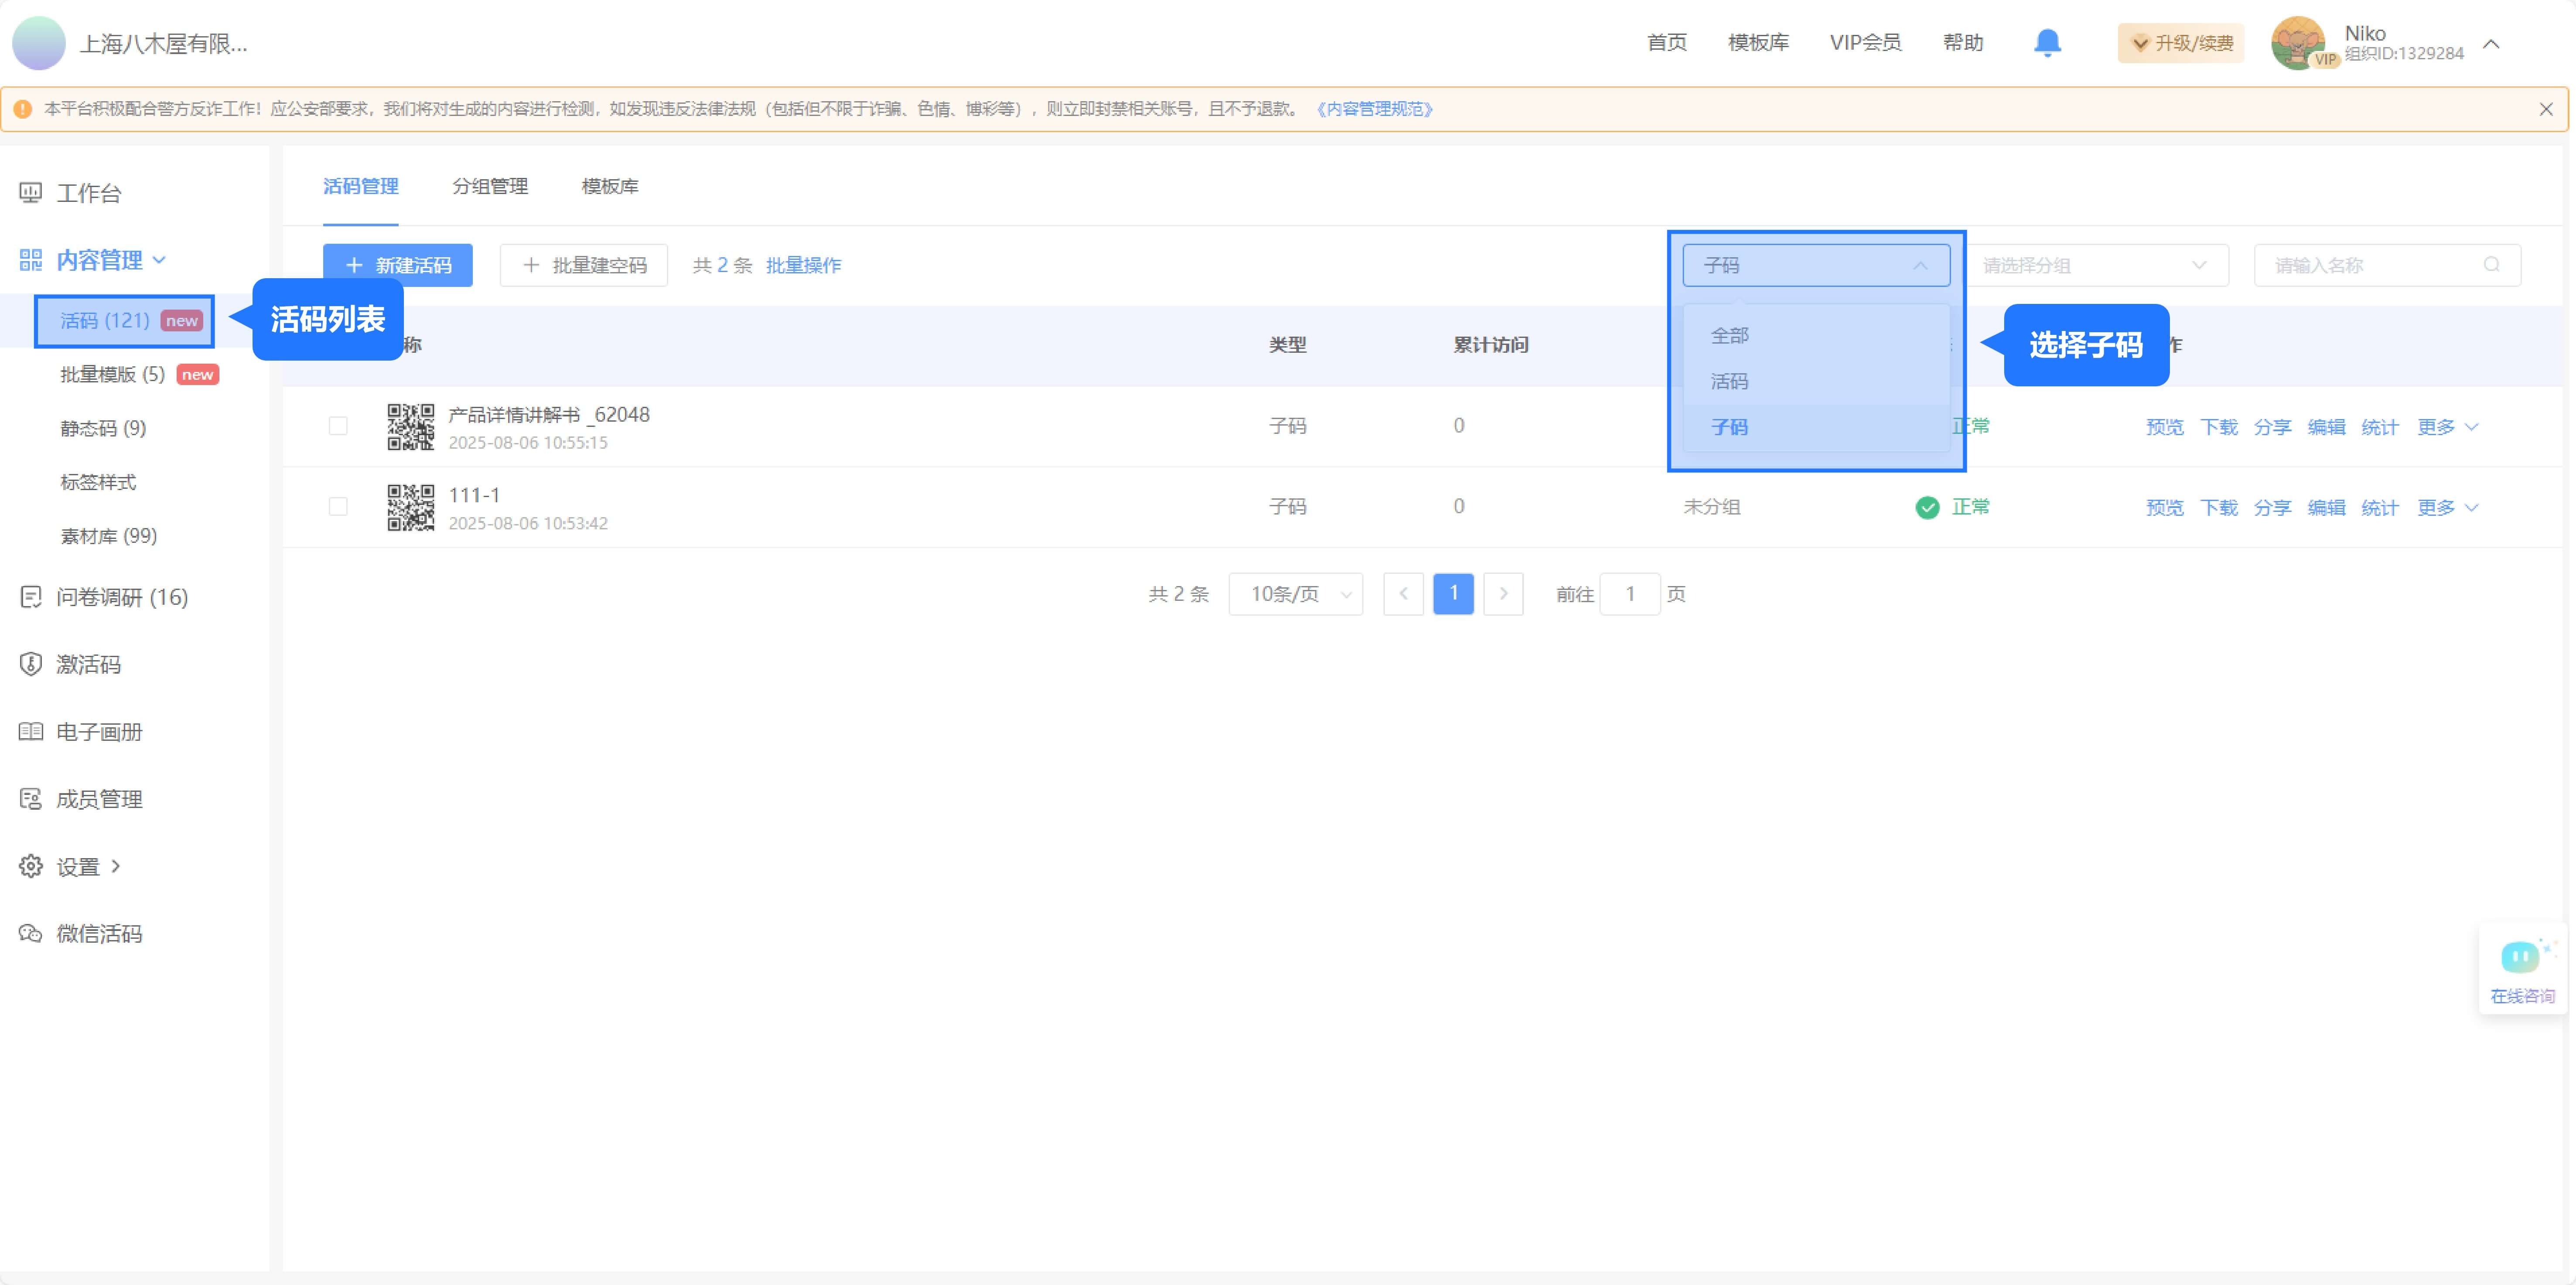Open 微信活码 in the sidebar

(x=100, y=933)
